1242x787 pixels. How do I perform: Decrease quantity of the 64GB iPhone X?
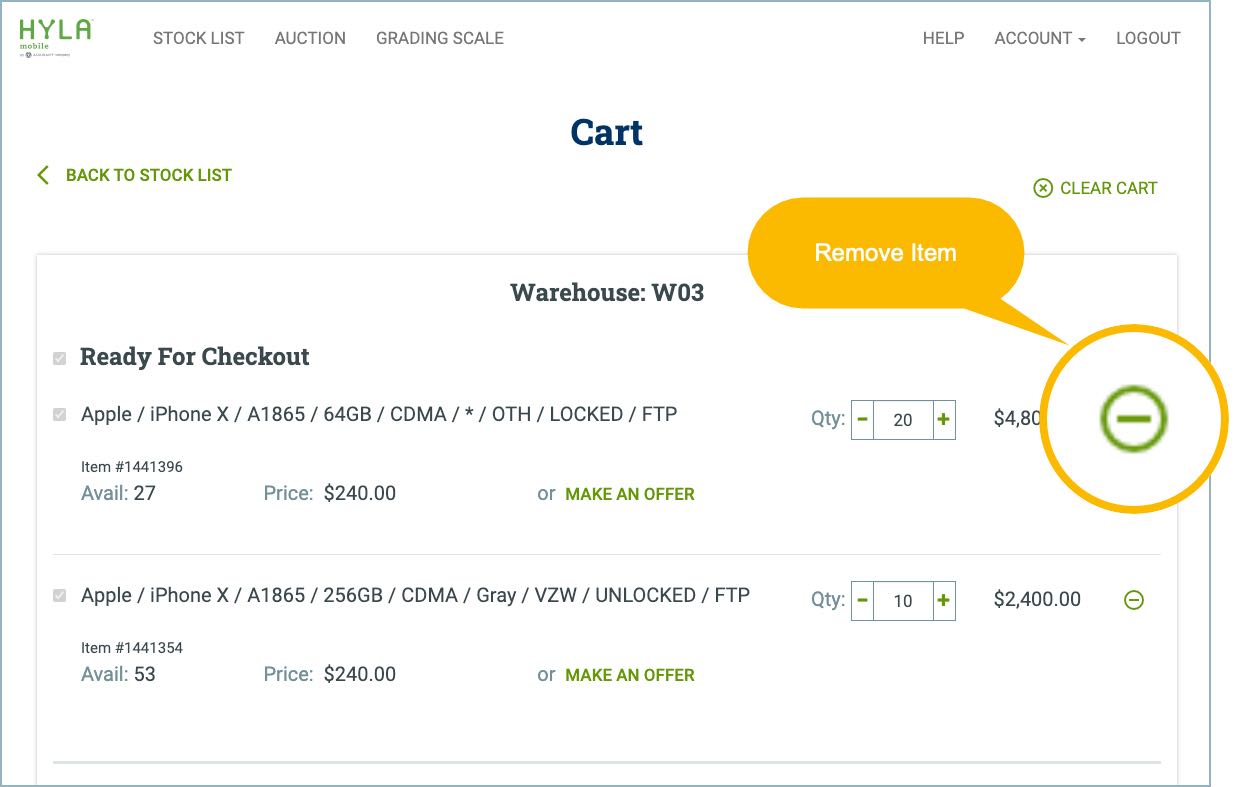tap(861, 419)
